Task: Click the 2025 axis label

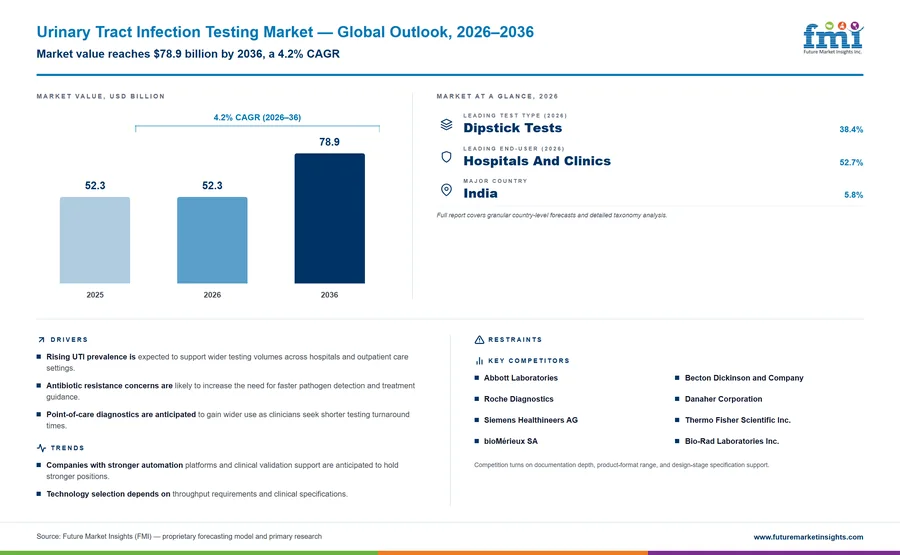Action: 95,295
